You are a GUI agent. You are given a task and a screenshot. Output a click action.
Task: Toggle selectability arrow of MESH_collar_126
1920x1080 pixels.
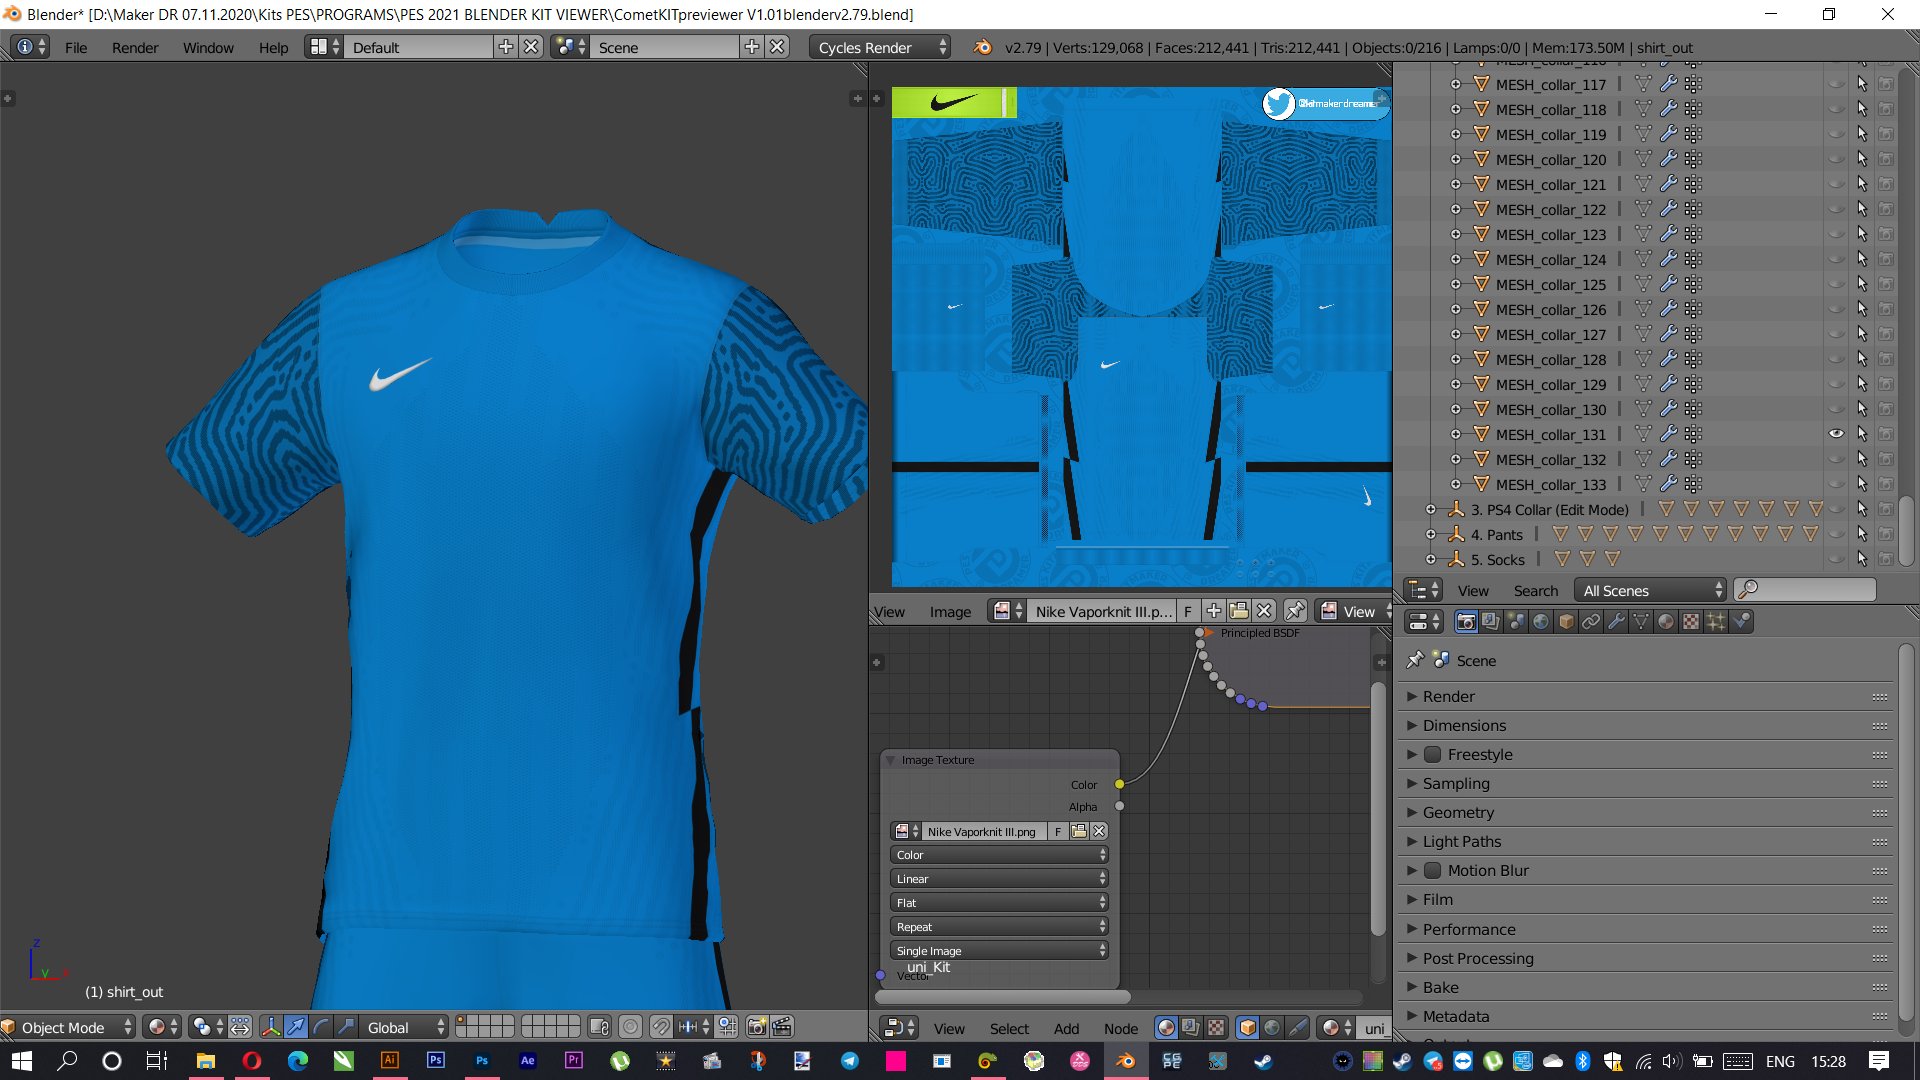point(1862,309)
